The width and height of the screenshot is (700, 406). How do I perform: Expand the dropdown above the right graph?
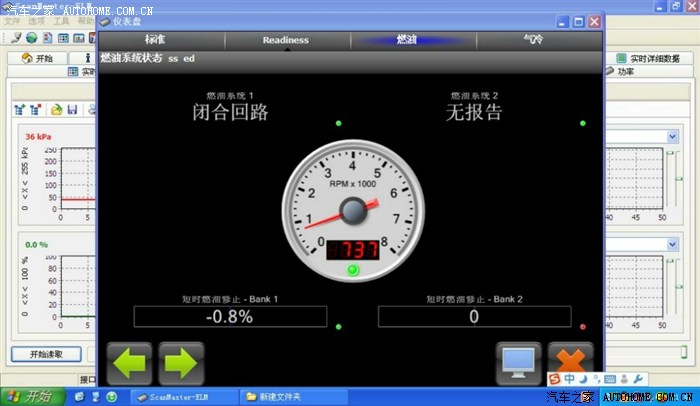click(672, 136)
